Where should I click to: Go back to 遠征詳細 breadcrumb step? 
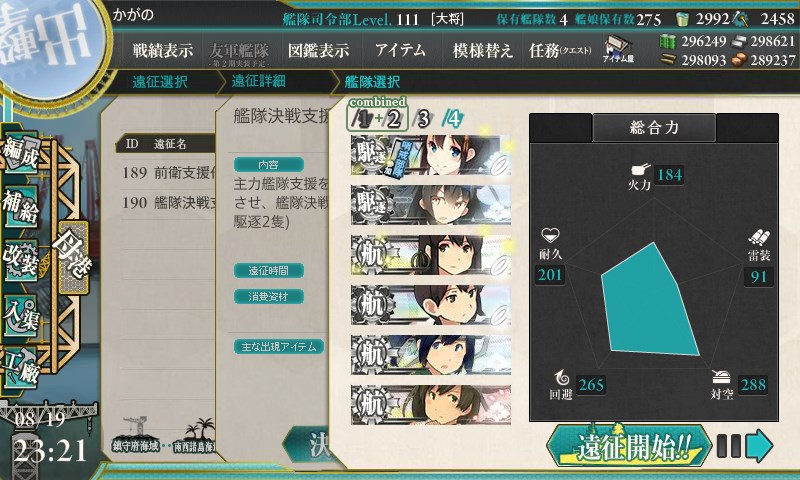(x=259, y=81)
